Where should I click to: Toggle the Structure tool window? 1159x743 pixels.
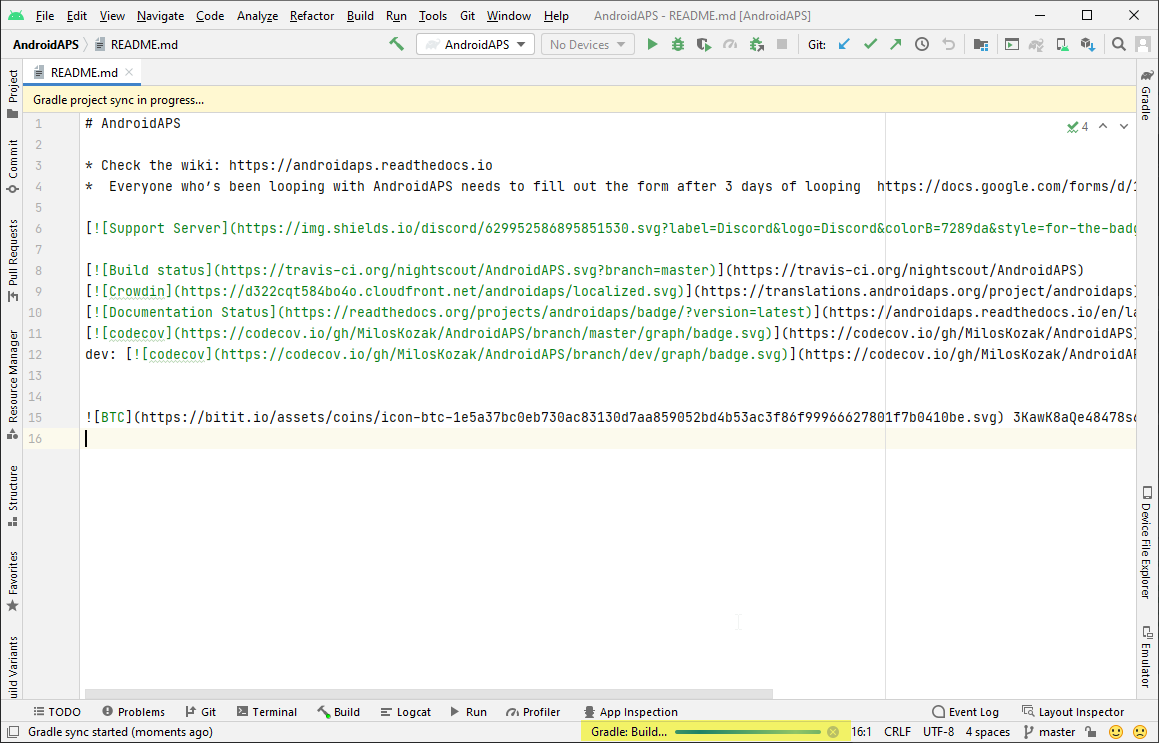click(13, 495)
